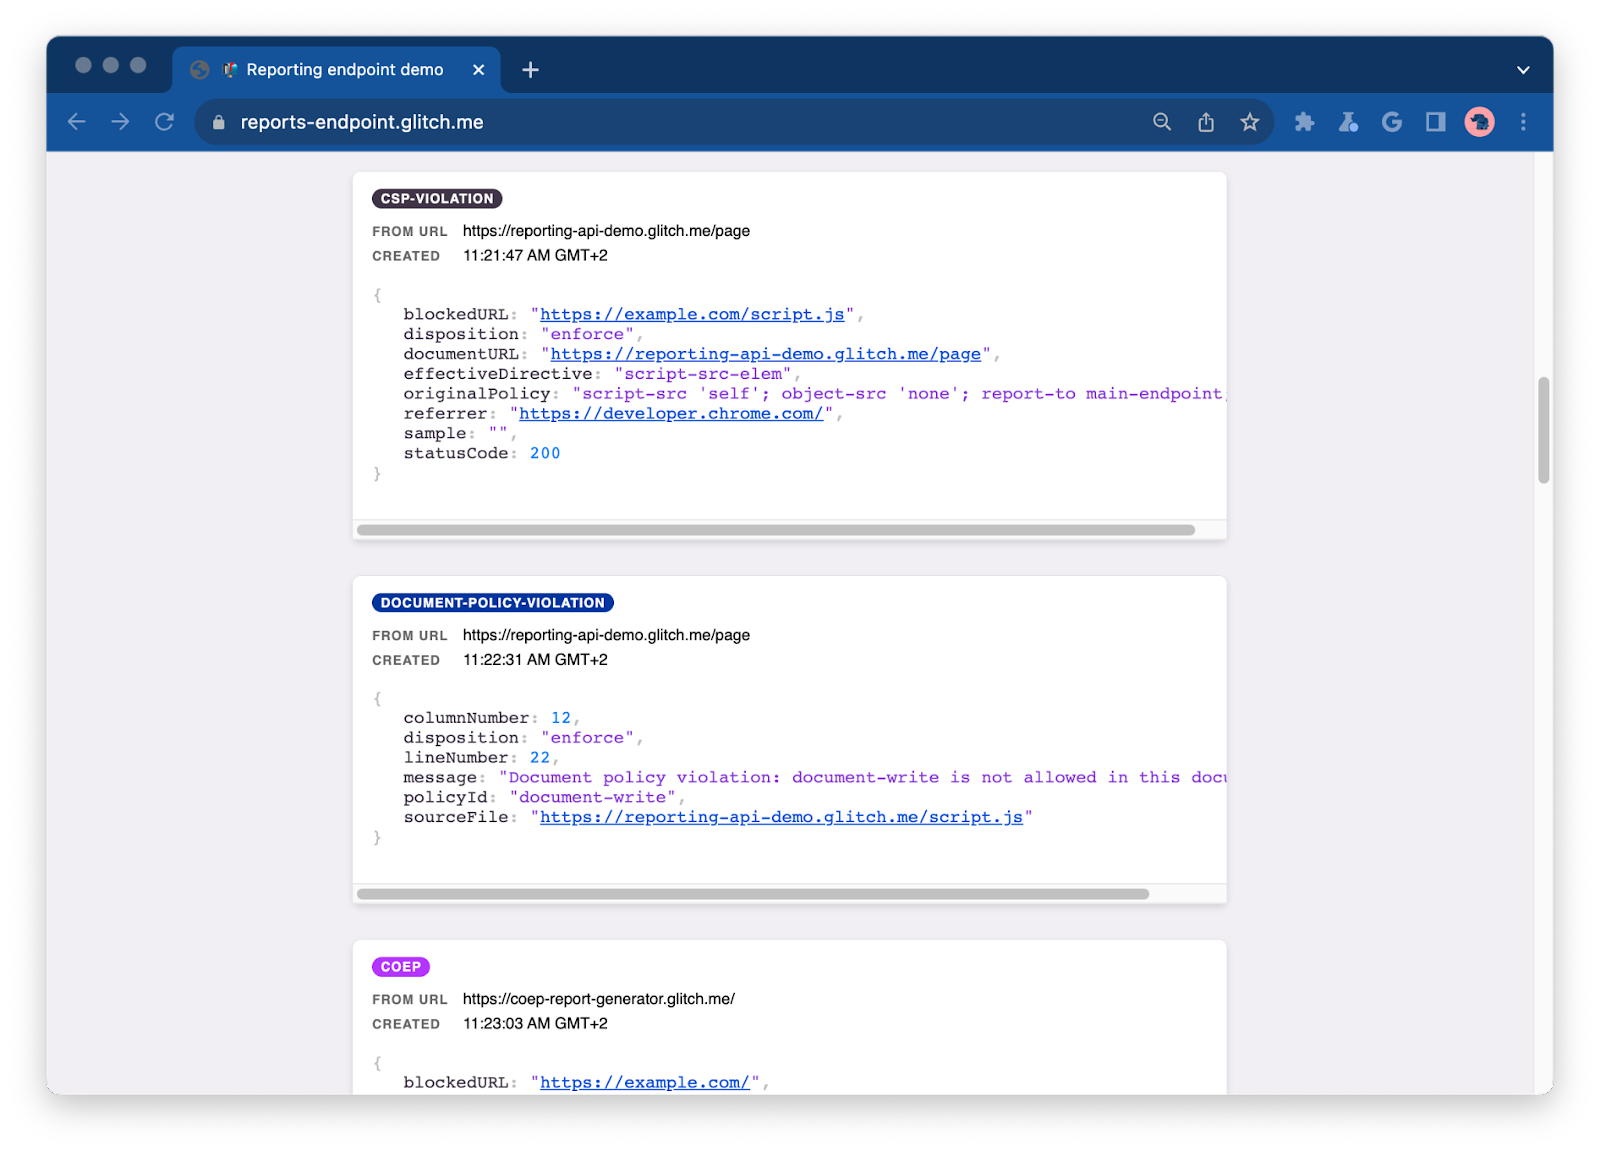Click the document-policy report's from URL text

606,635
